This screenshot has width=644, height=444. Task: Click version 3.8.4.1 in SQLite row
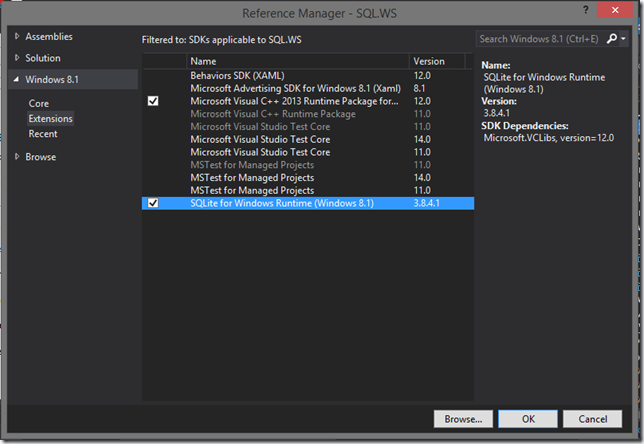[426, 203]
